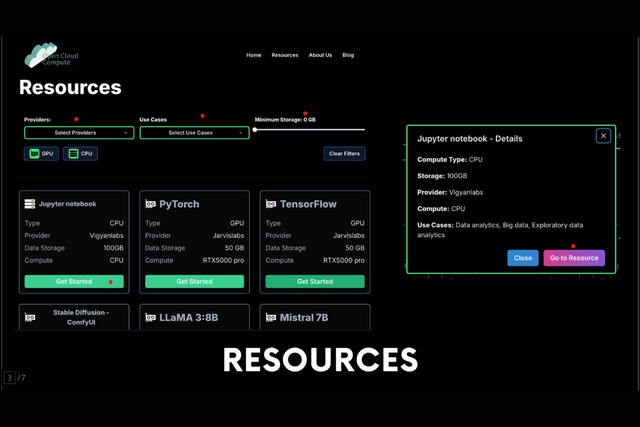640x427 pixels.
Task: Click the Storage: 100GB line in dialog
Action: point(442,176)
